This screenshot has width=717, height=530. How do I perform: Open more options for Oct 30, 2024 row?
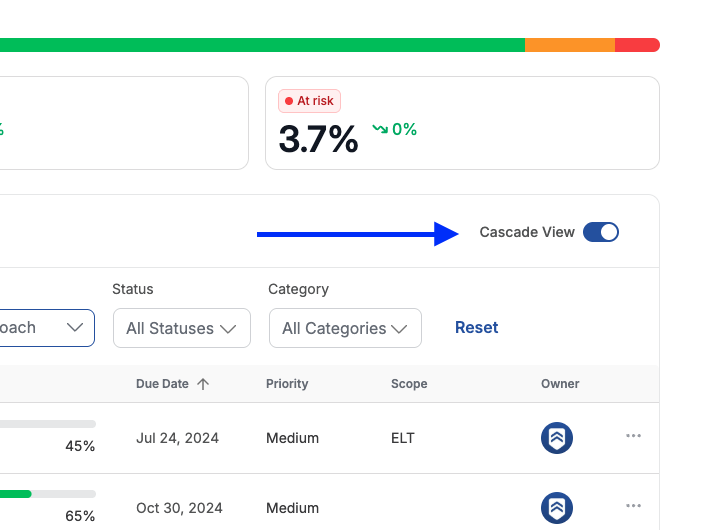(x=633, y=506)
